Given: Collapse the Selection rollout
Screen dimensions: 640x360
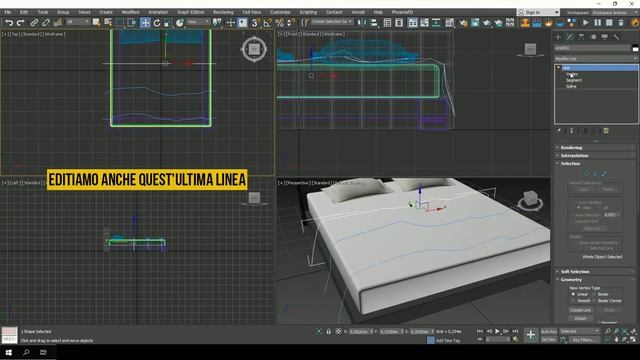Looking at the screenshot, I should point(596,163).
